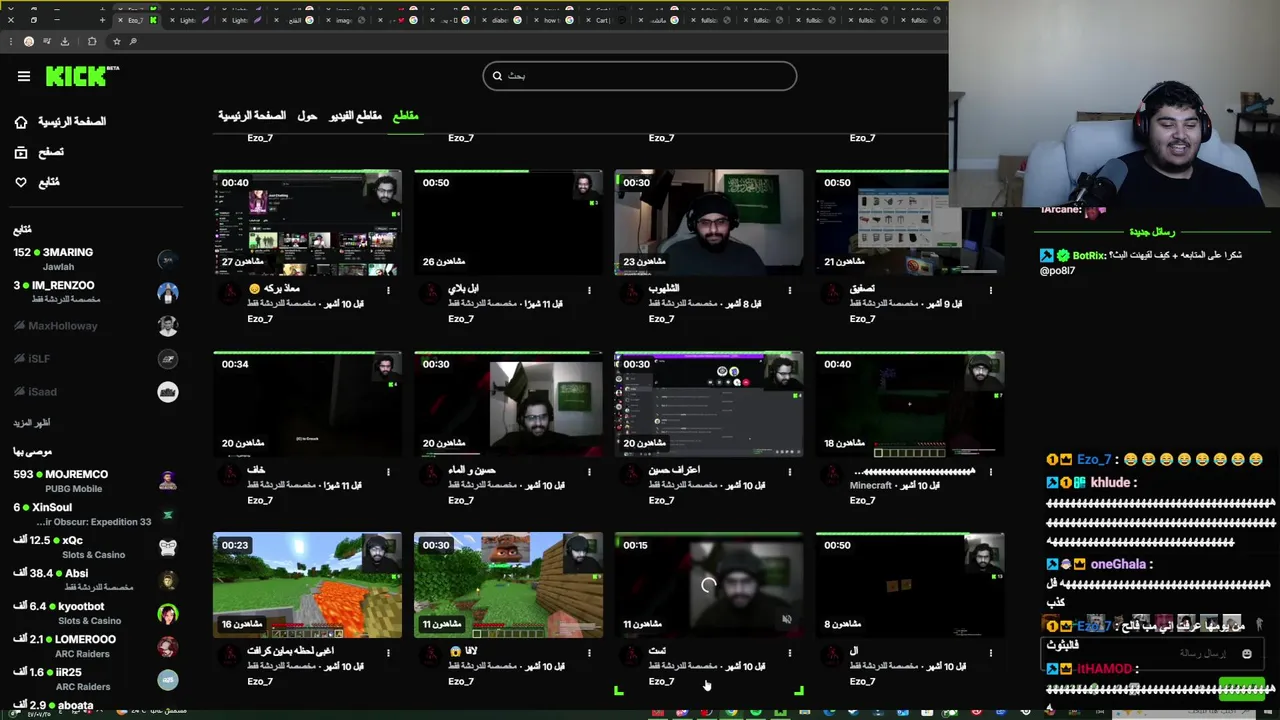Switch to the مقاطع الفيديو tab
This screenshot has height=720, width=1280.
tap(356, 116)
